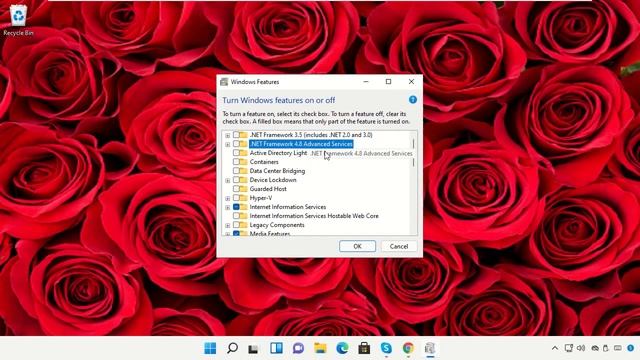Open the blue notification badge
The image size is (640, 360).
click(x=631, y=348)
